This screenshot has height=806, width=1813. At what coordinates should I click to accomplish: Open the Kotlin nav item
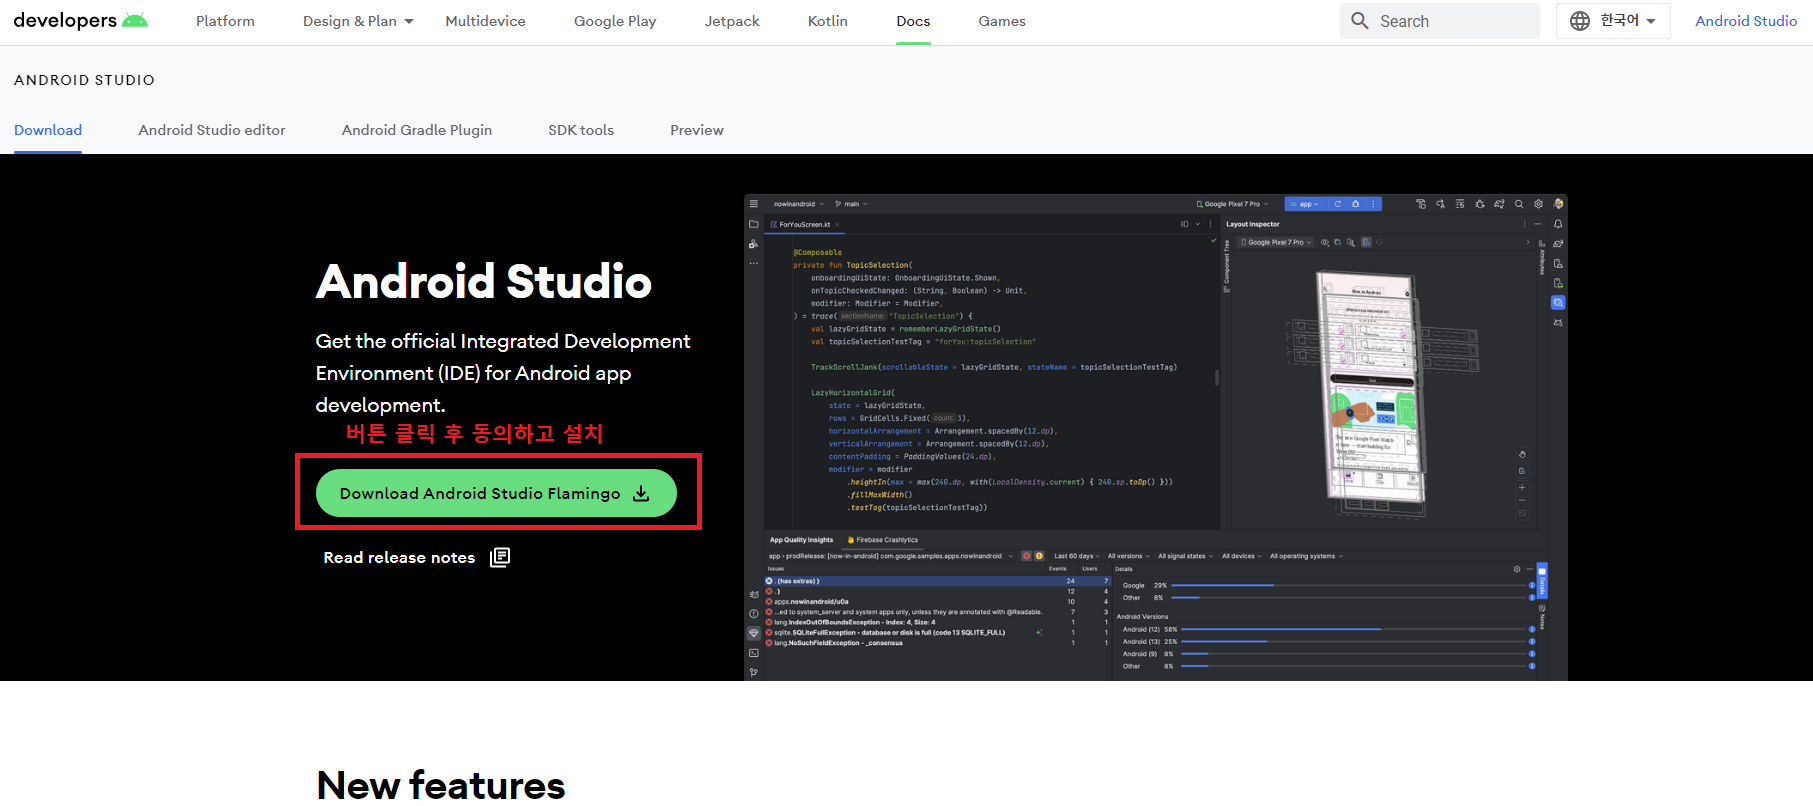click(x=828, y=21)
